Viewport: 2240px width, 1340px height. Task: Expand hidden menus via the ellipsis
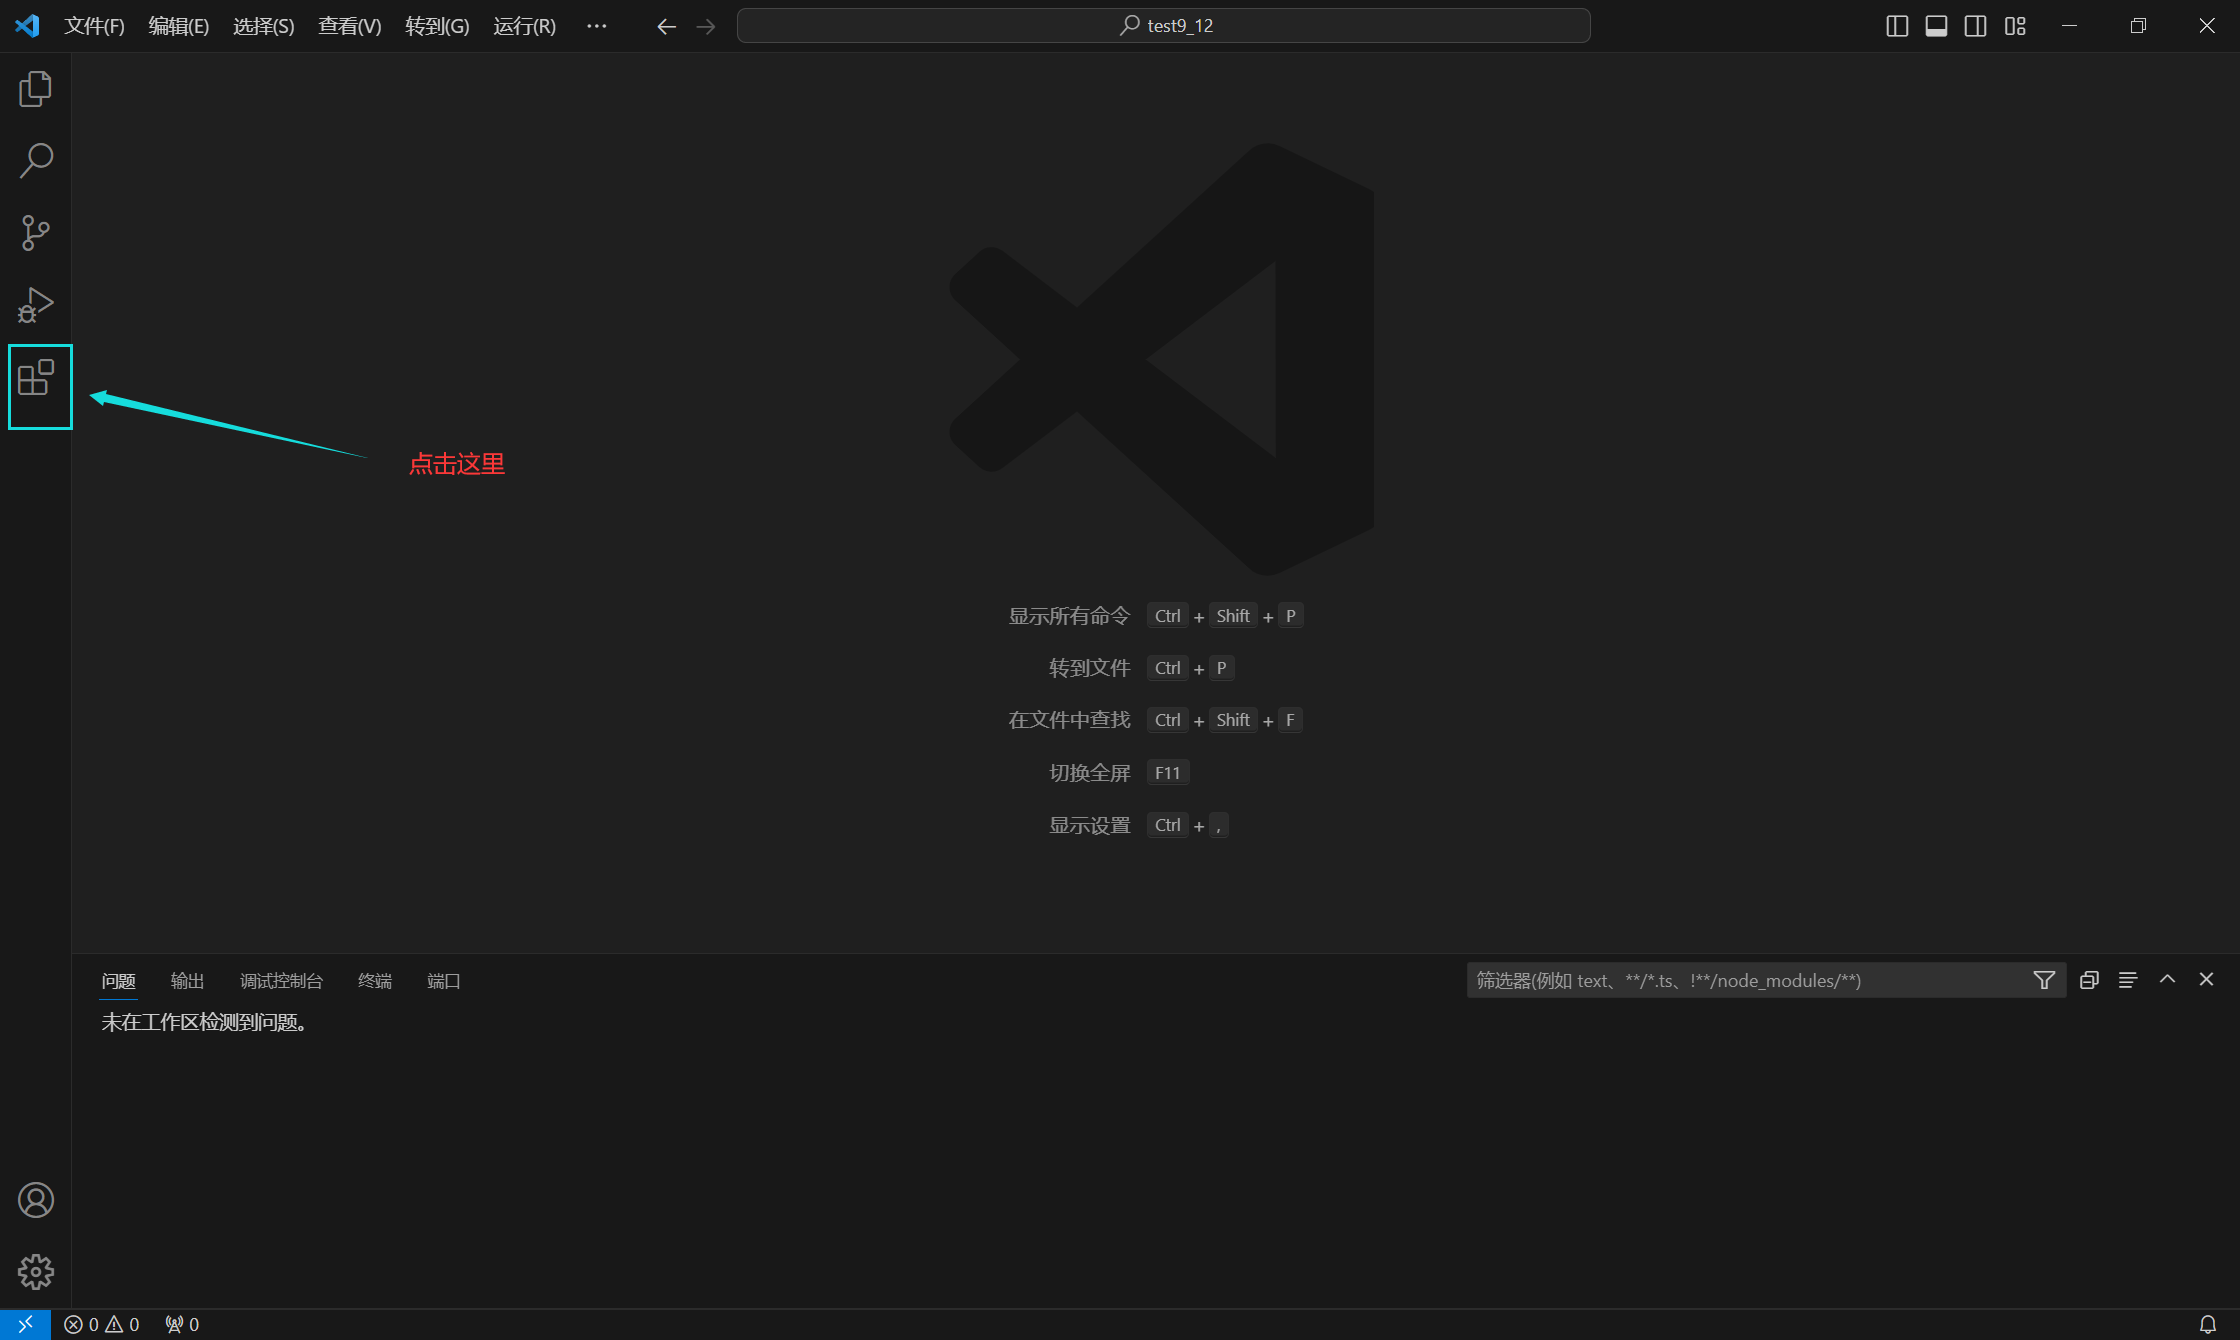tap(596, 26)
